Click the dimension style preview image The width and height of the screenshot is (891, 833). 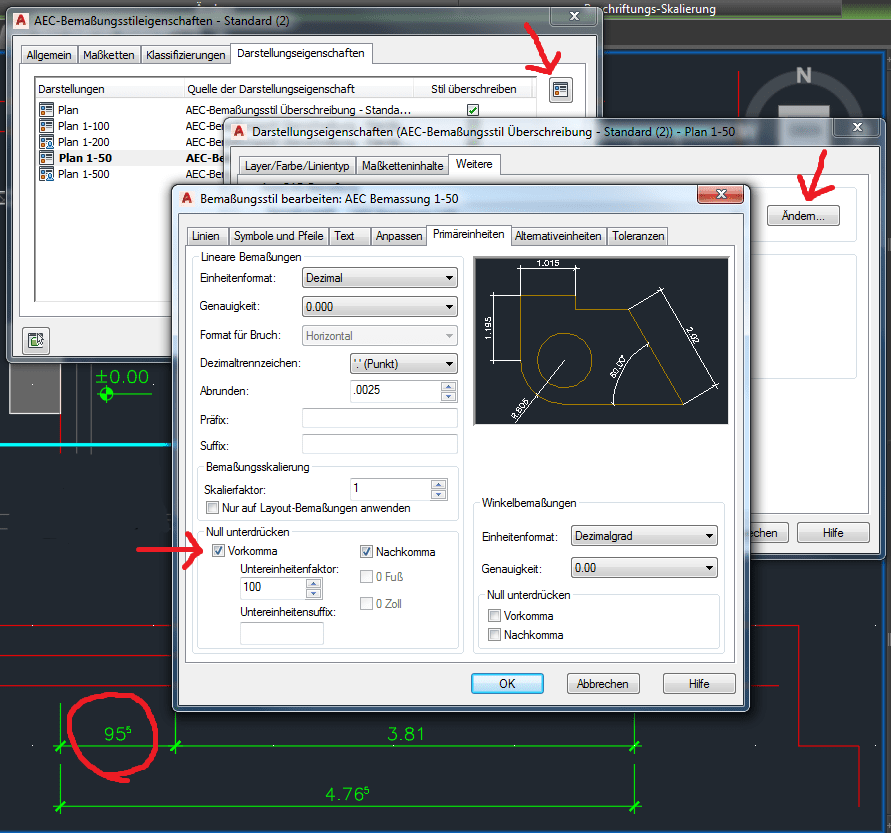[601, 340]
